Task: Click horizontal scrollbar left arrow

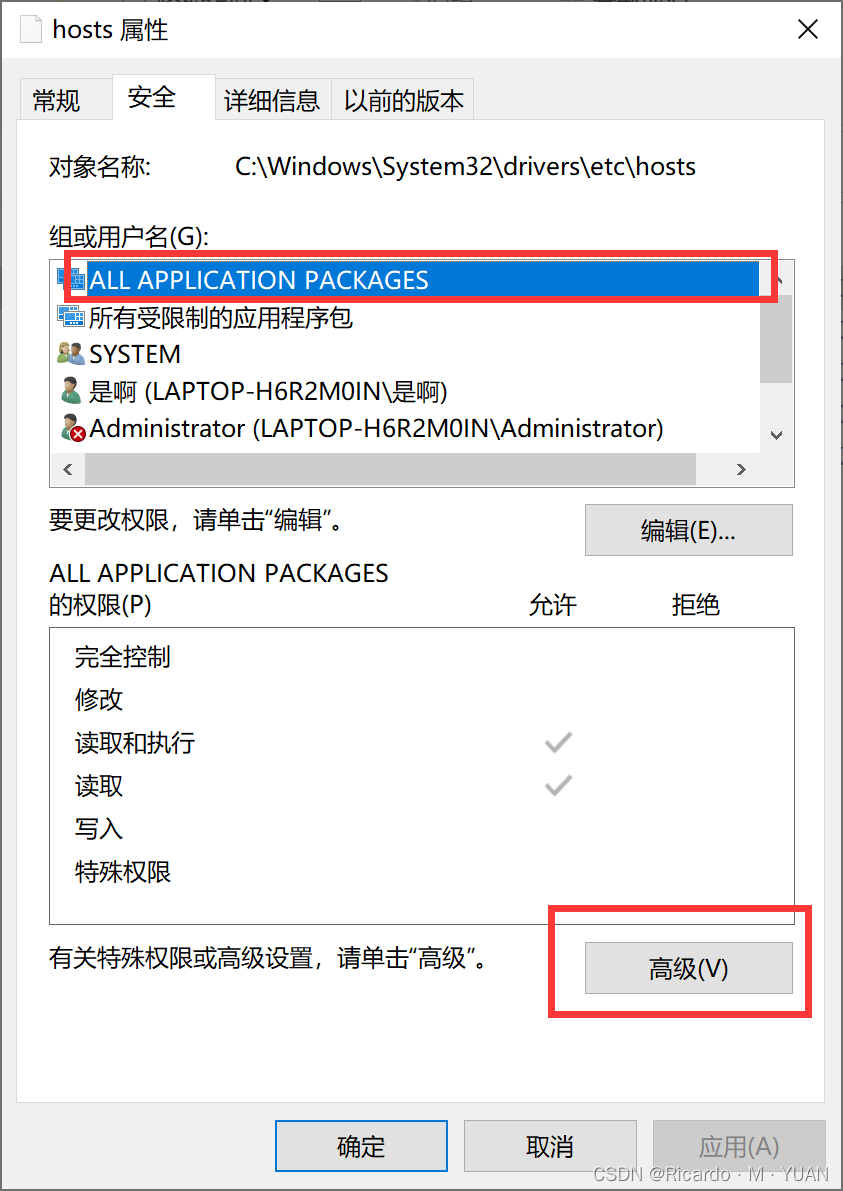Action: pyautogui.click(x=68, y=469)
